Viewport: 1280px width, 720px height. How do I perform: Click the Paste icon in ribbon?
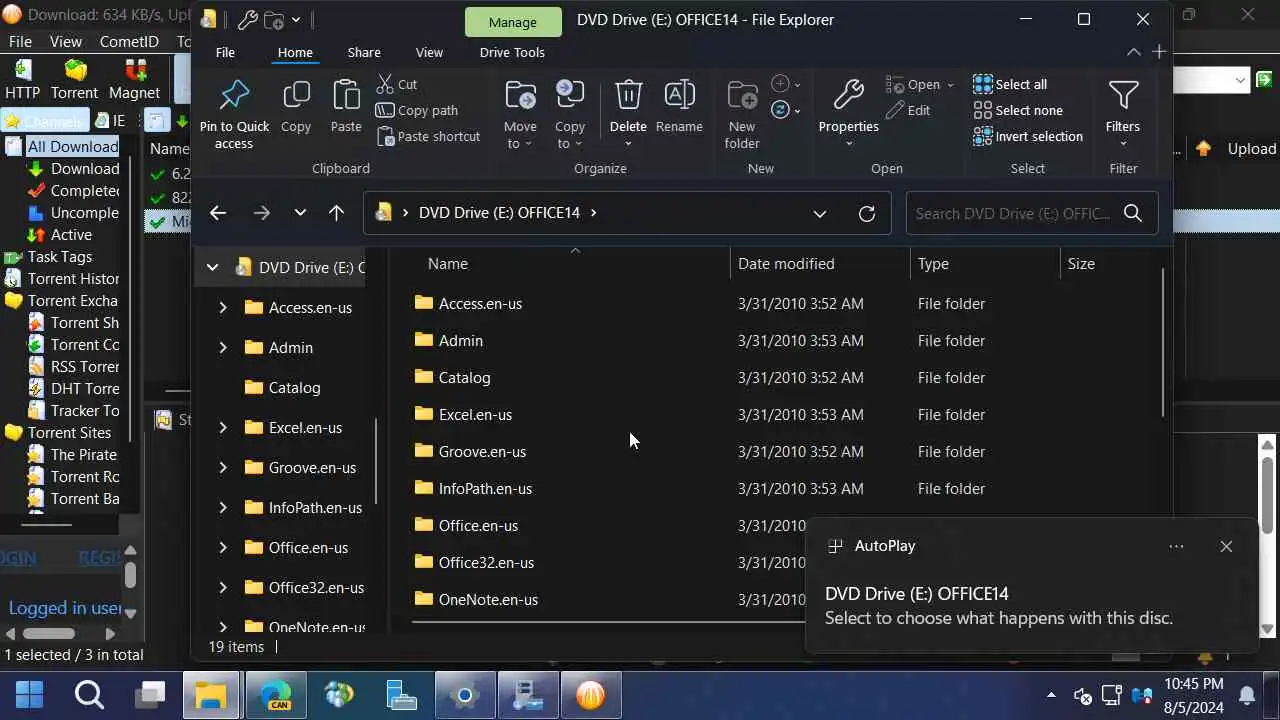346,96
